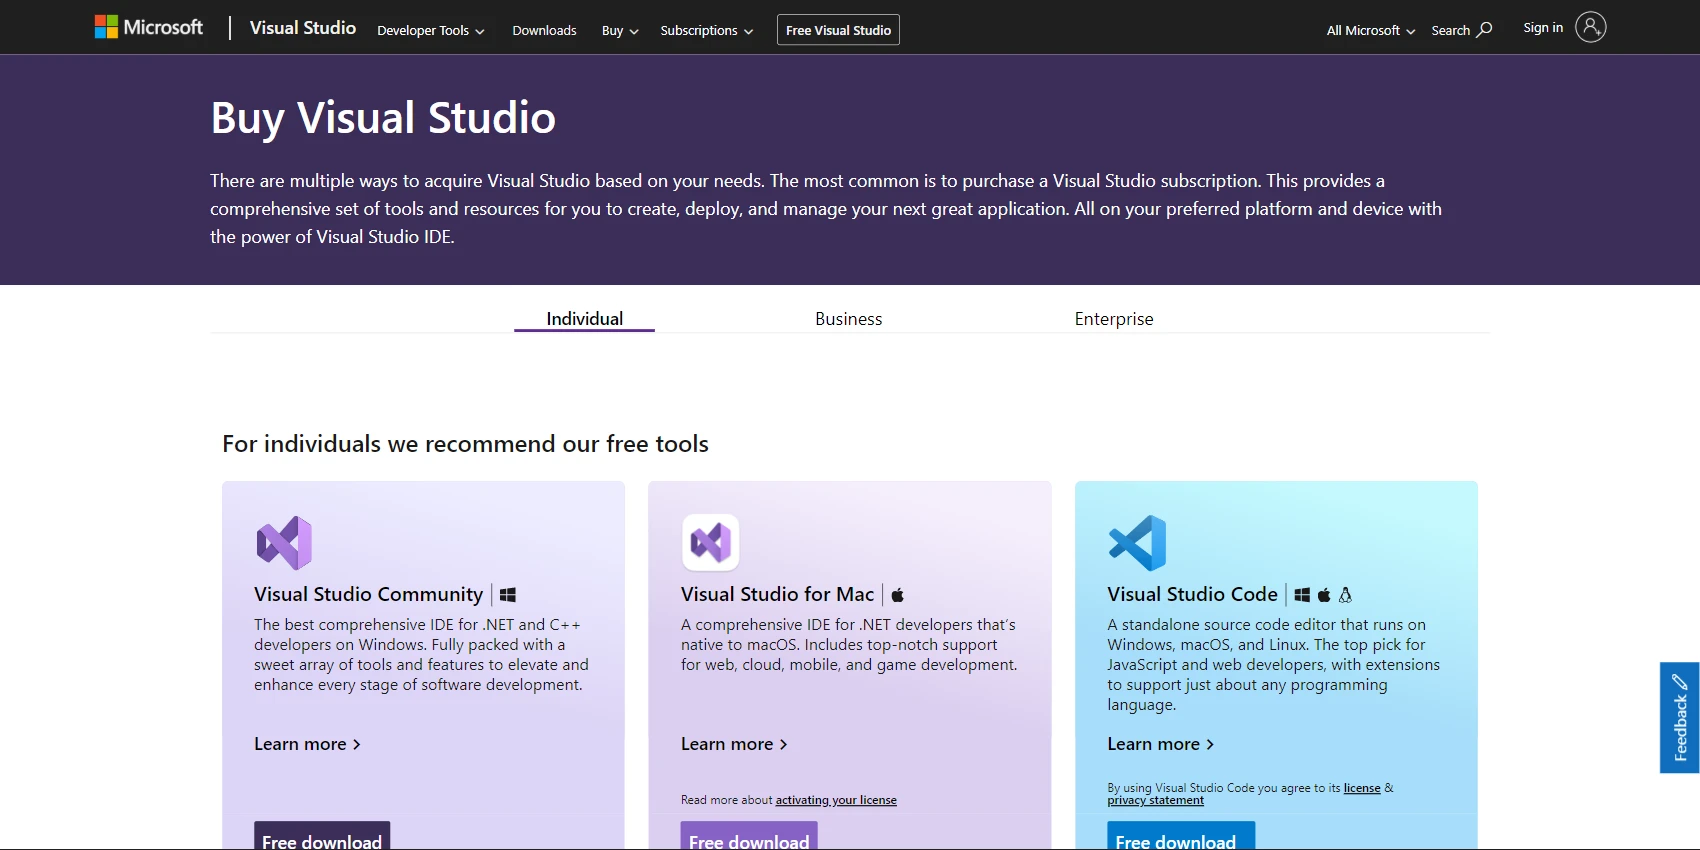Open the privacy statement link
The width and height of the screenshot is (1700, 850).
1155,800
